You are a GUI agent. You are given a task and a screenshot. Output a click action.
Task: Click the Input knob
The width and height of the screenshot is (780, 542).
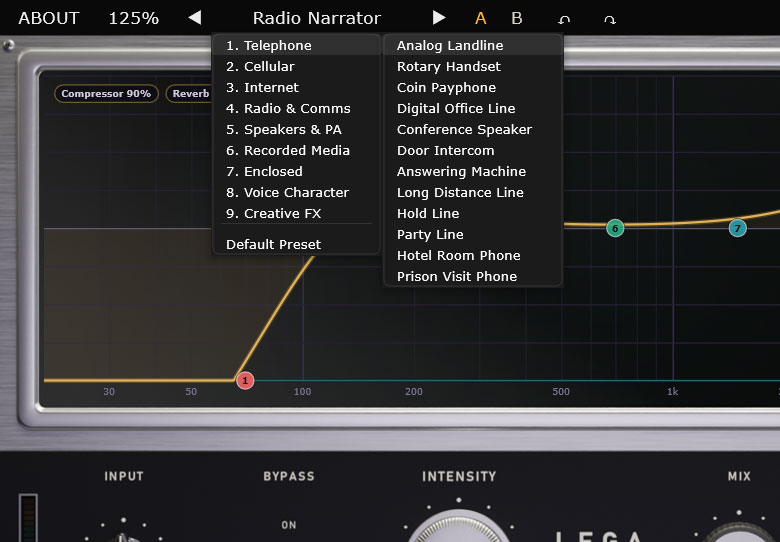coord(123,538)
